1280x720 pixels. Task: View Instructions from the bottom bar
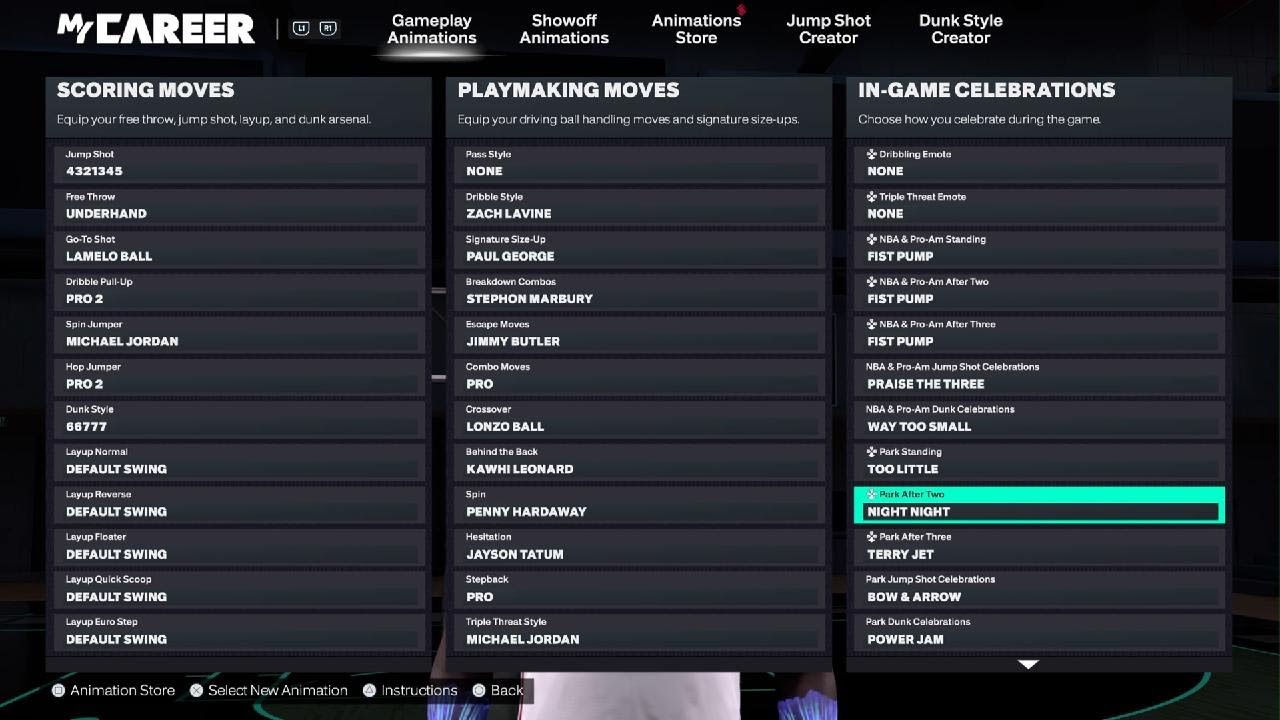click(x=410, y=690)
